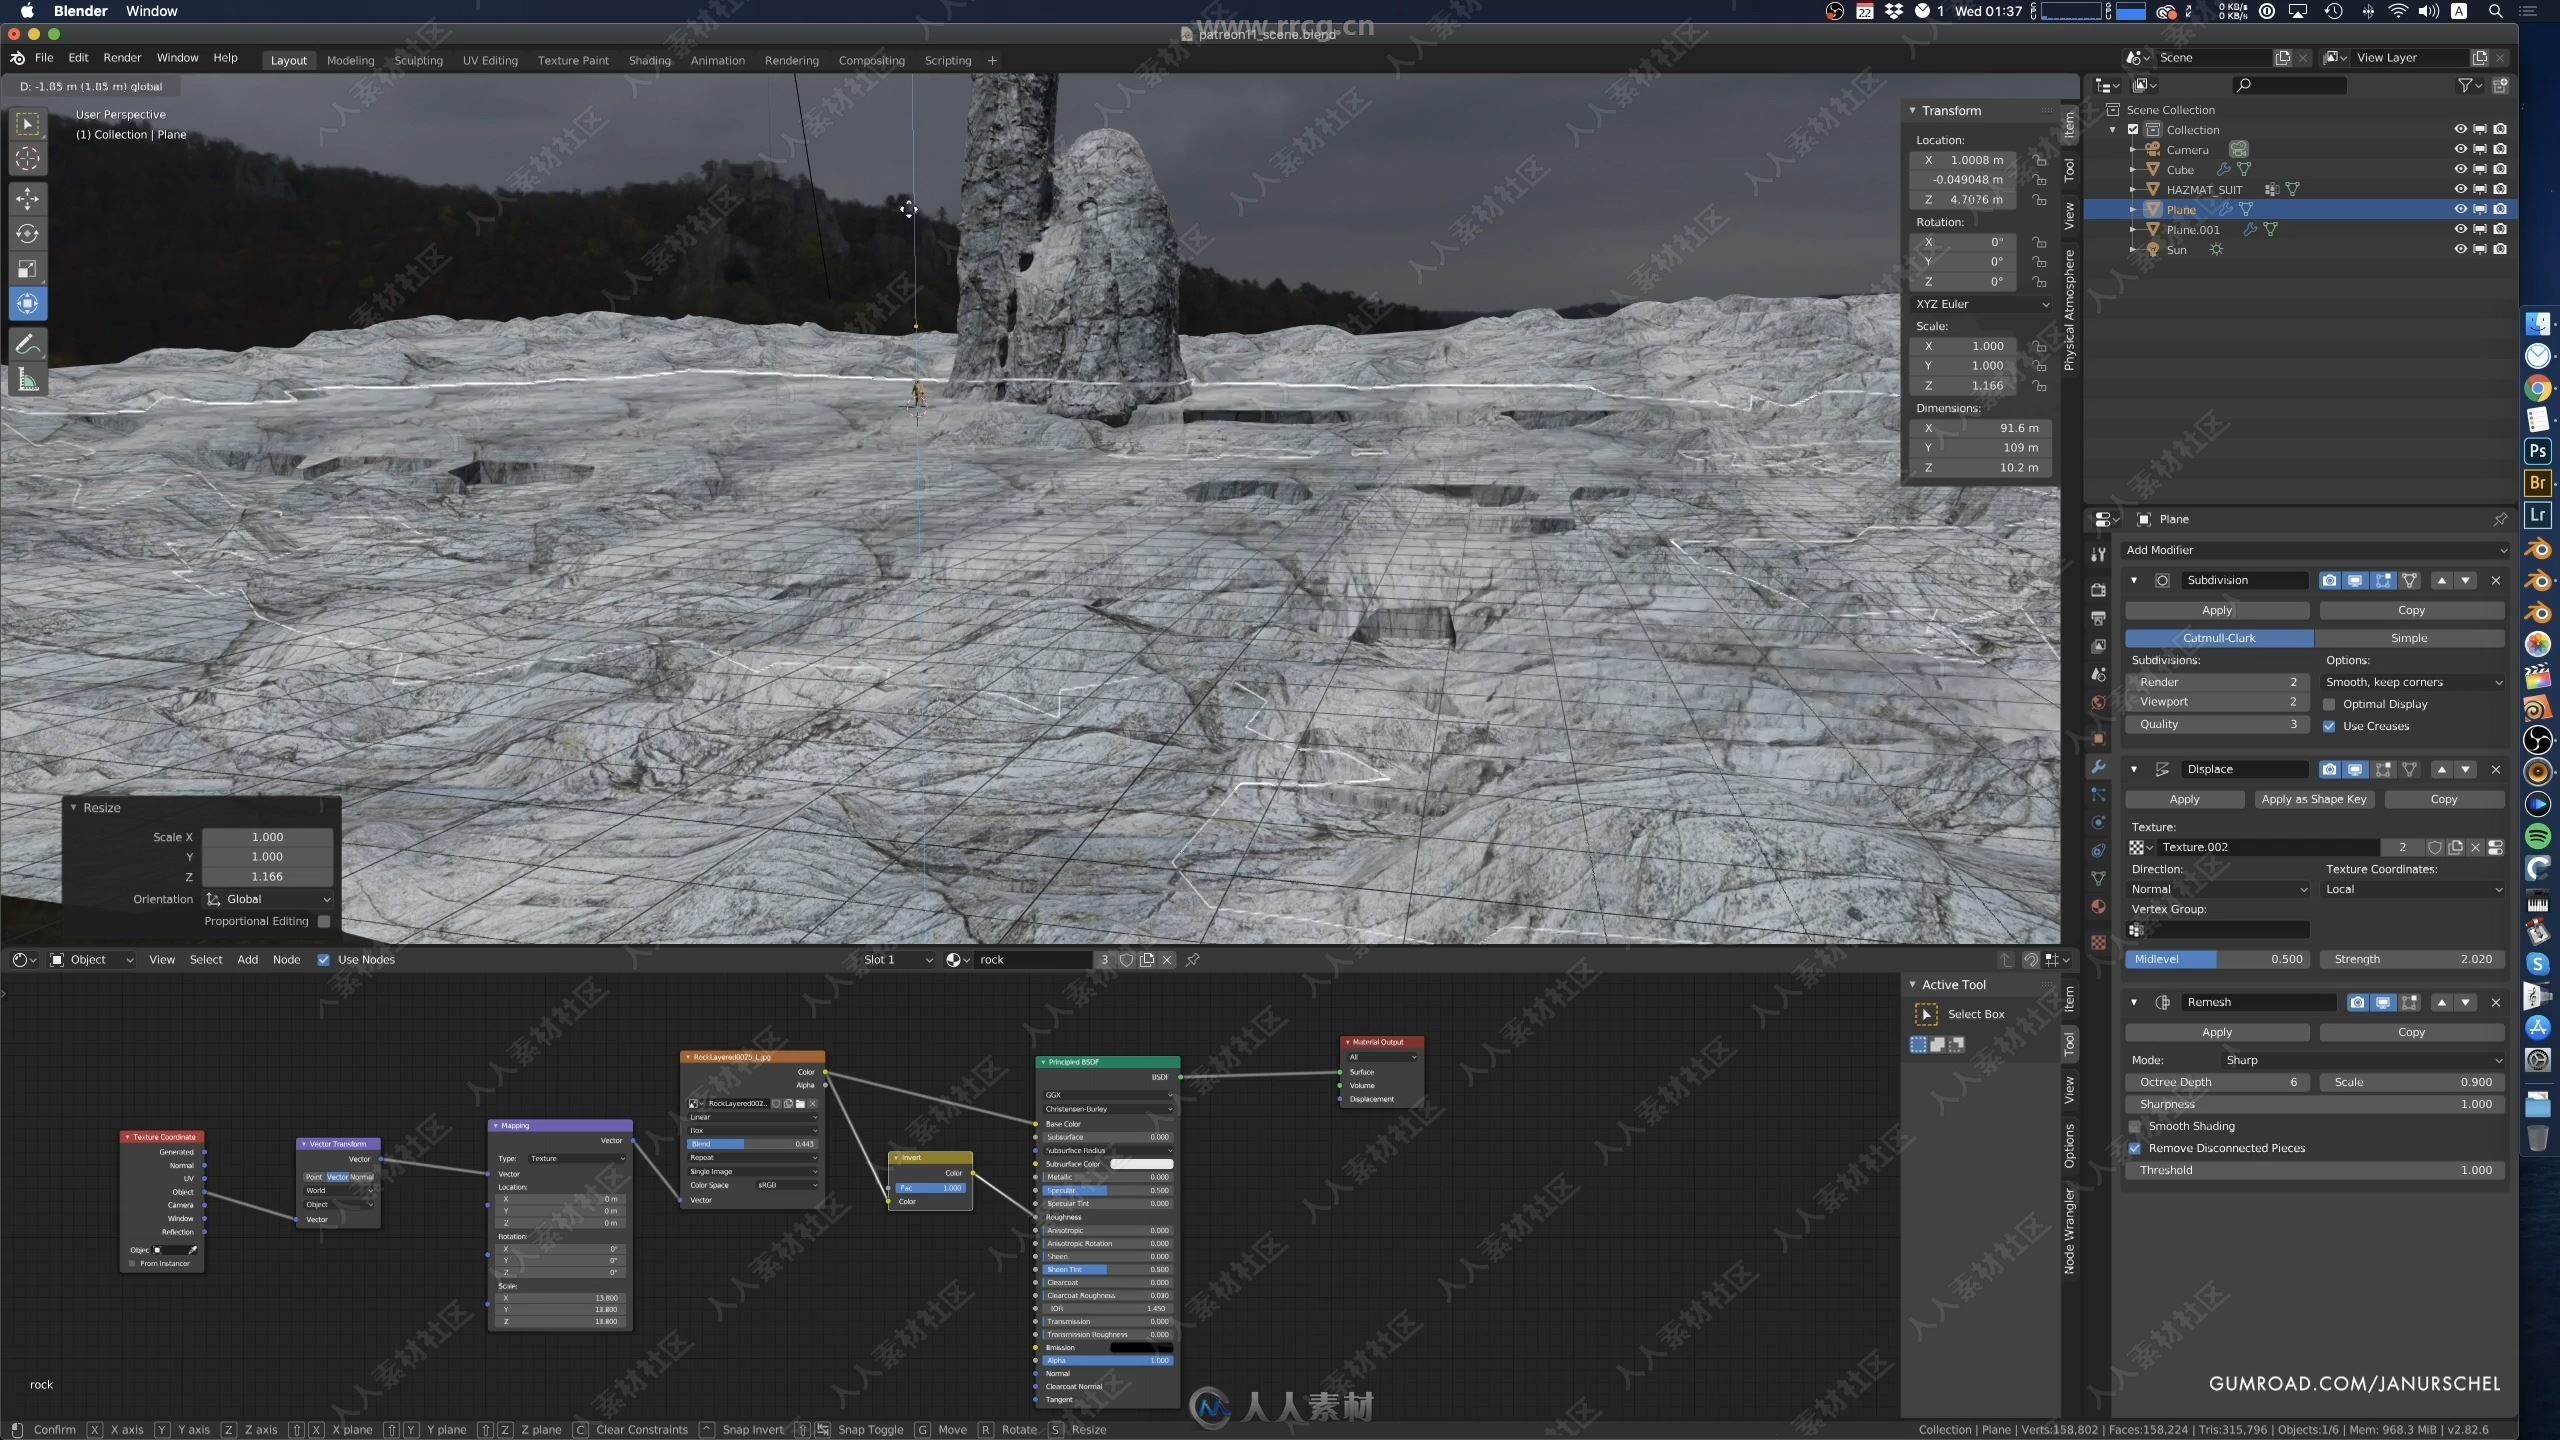Move the Displace modifier up

coord(2442,769)
